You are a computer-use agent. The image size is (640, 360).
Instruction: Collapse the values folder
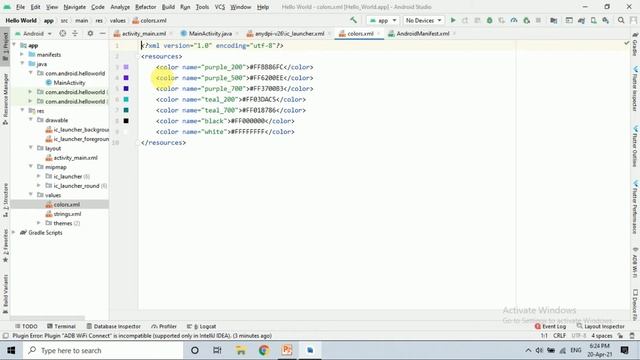point(31,195)
